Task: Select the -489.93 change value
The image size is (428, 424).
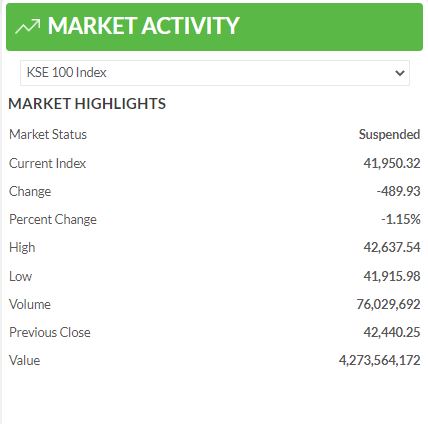Action: coord(398,191)
